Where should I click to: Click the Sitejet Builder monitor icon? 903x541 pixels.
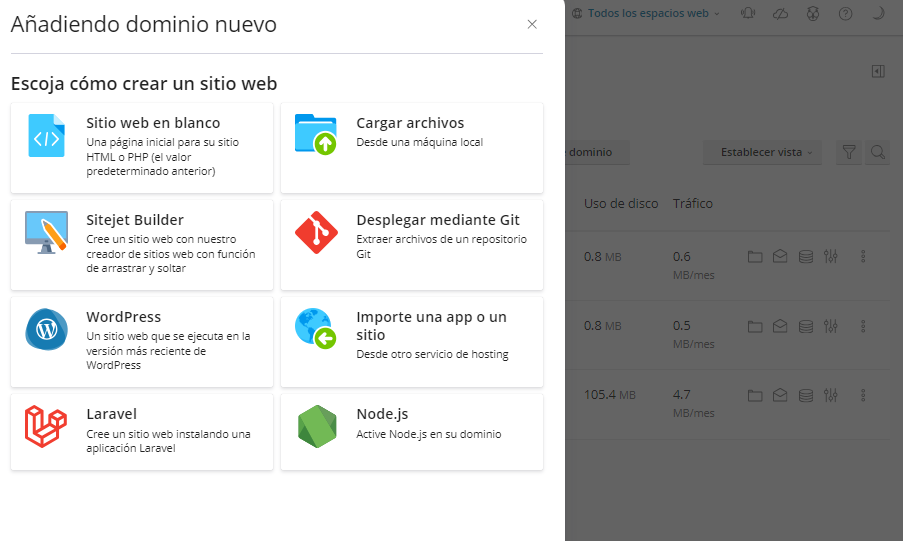pyautogui.click(x=47, y=232)
